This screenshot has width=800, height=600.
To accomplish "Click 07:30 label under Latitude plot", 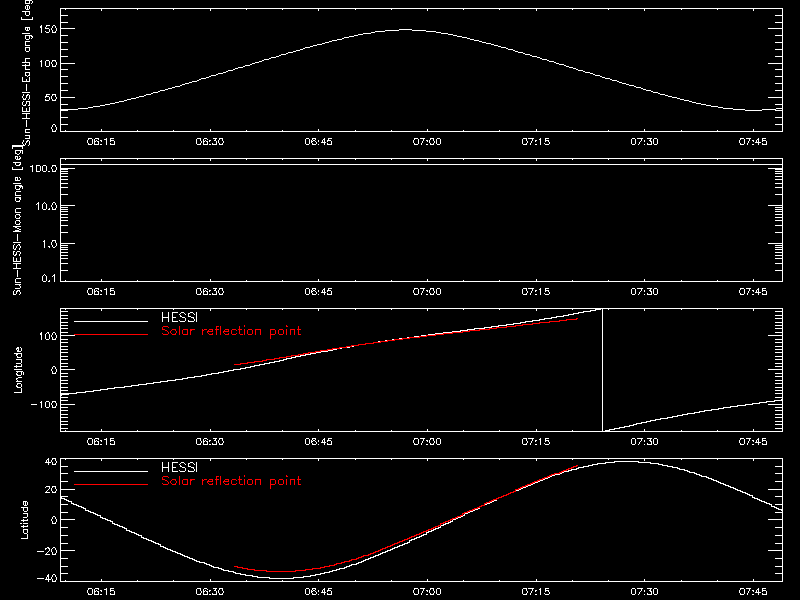I will point(644,591).
